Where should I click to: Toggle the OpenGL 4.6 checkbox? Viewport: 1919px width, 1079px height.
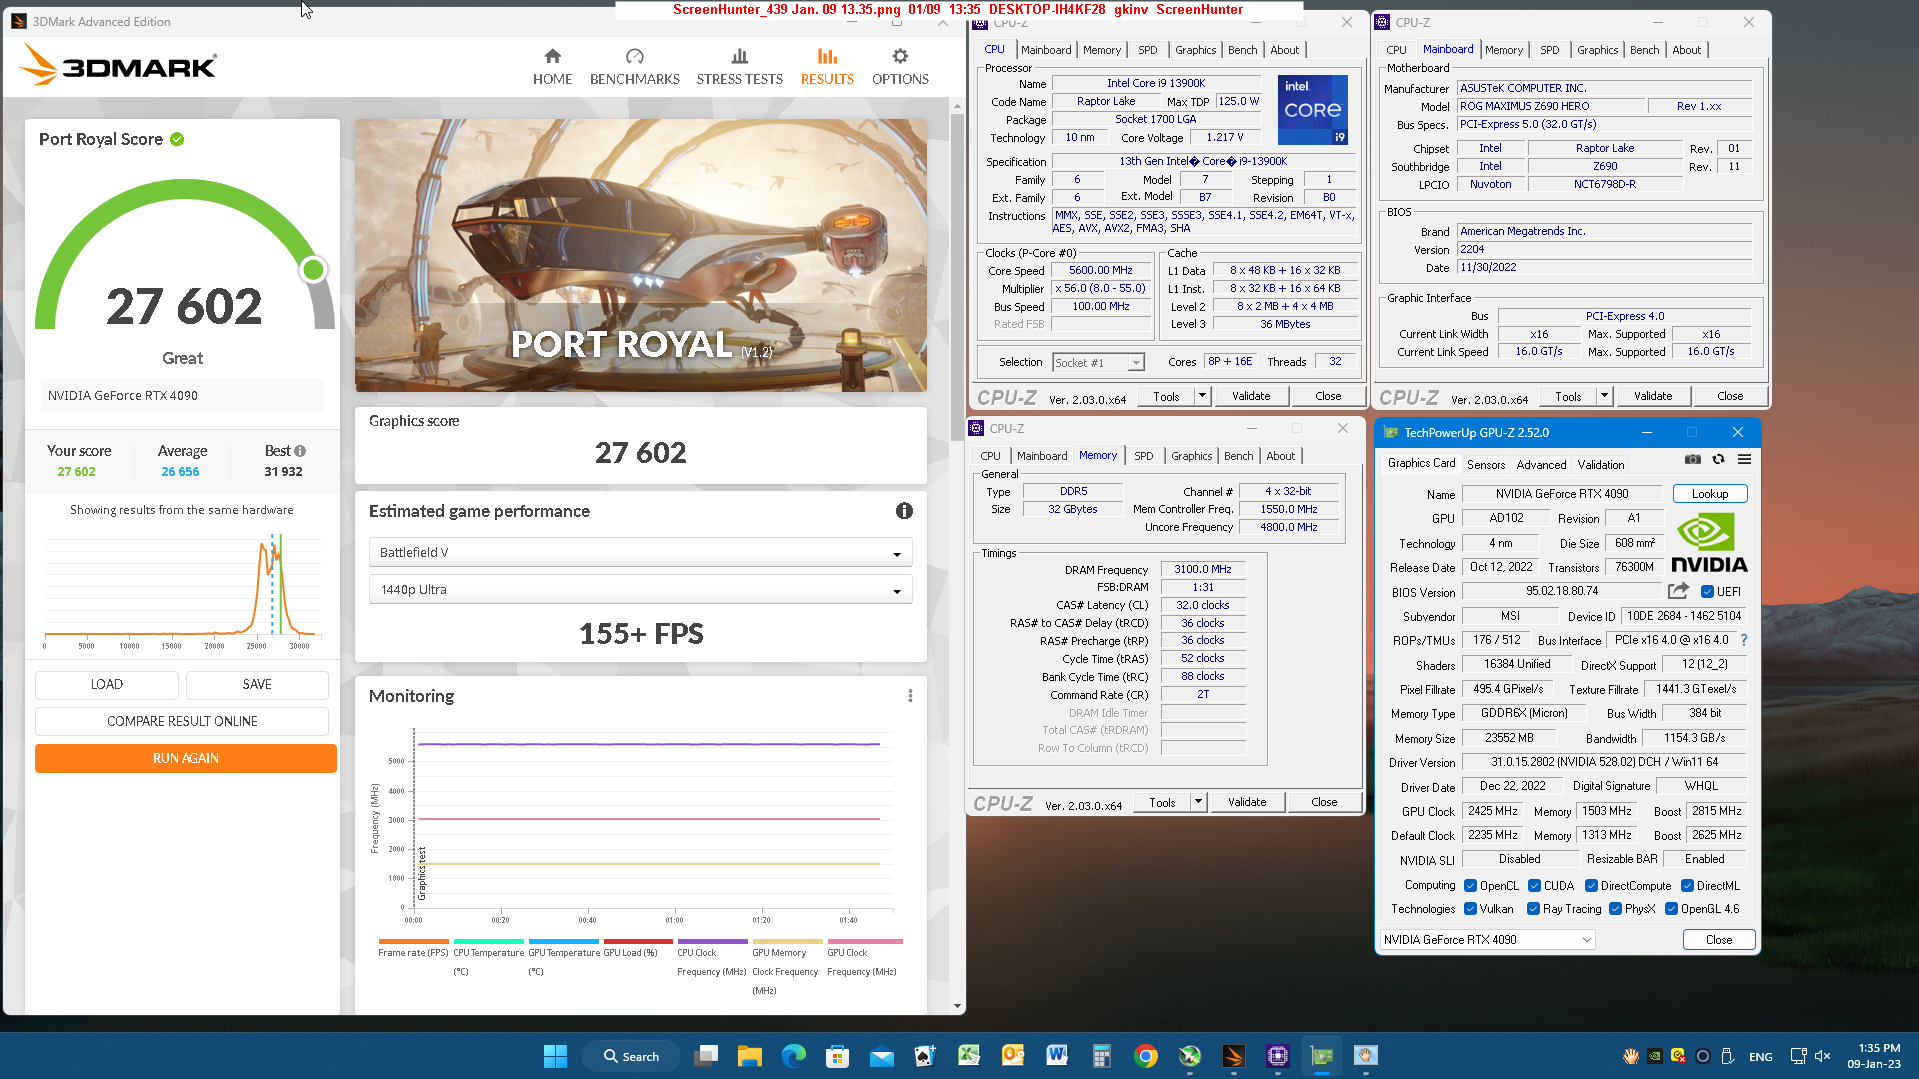(1671, 909)
